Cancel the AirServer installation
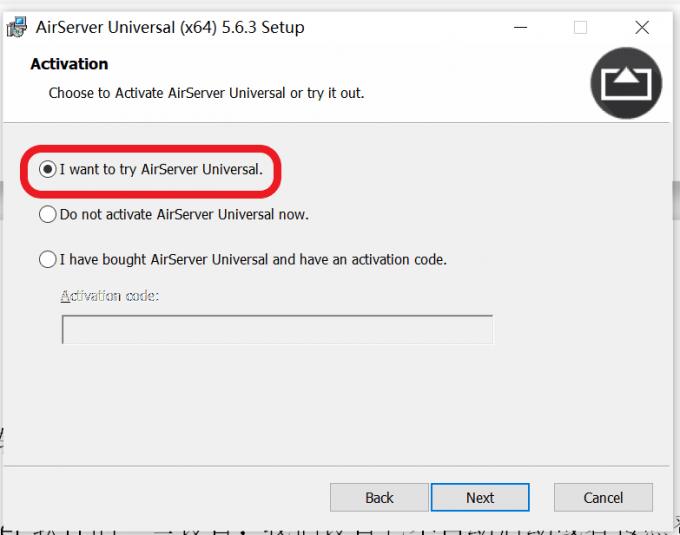Screen dimensions: 680x535 click(x=603, y=497)
